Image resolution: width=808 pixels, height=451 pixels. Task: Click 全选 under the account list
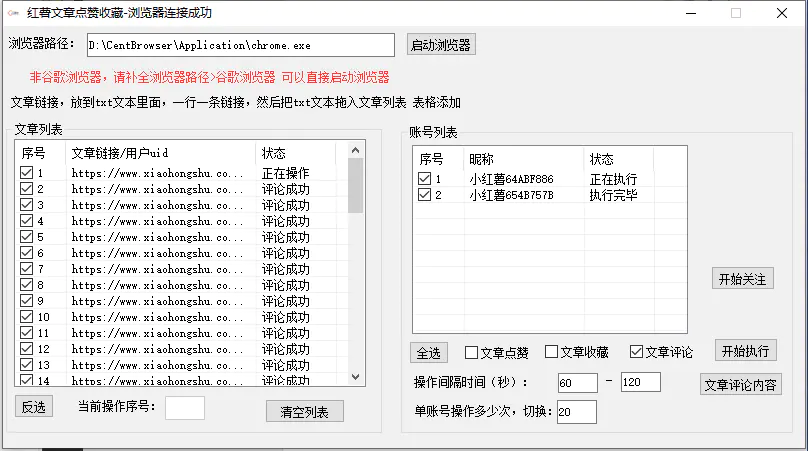[429, 353]
